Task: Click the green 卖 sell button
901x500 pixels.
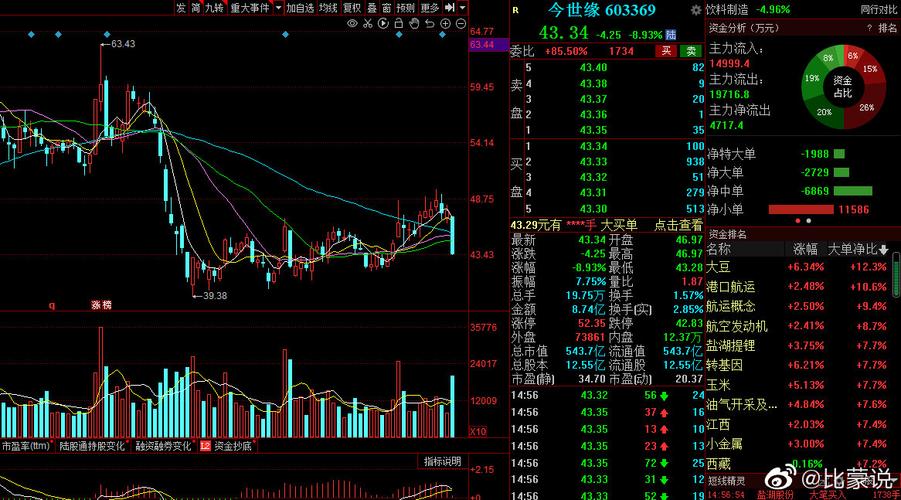Action: (x=691, y=51)
